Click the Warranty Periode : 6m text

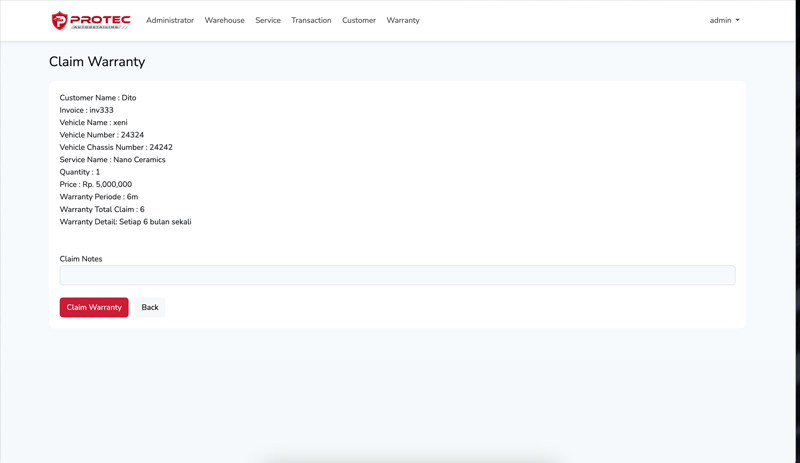click(99, 197)
